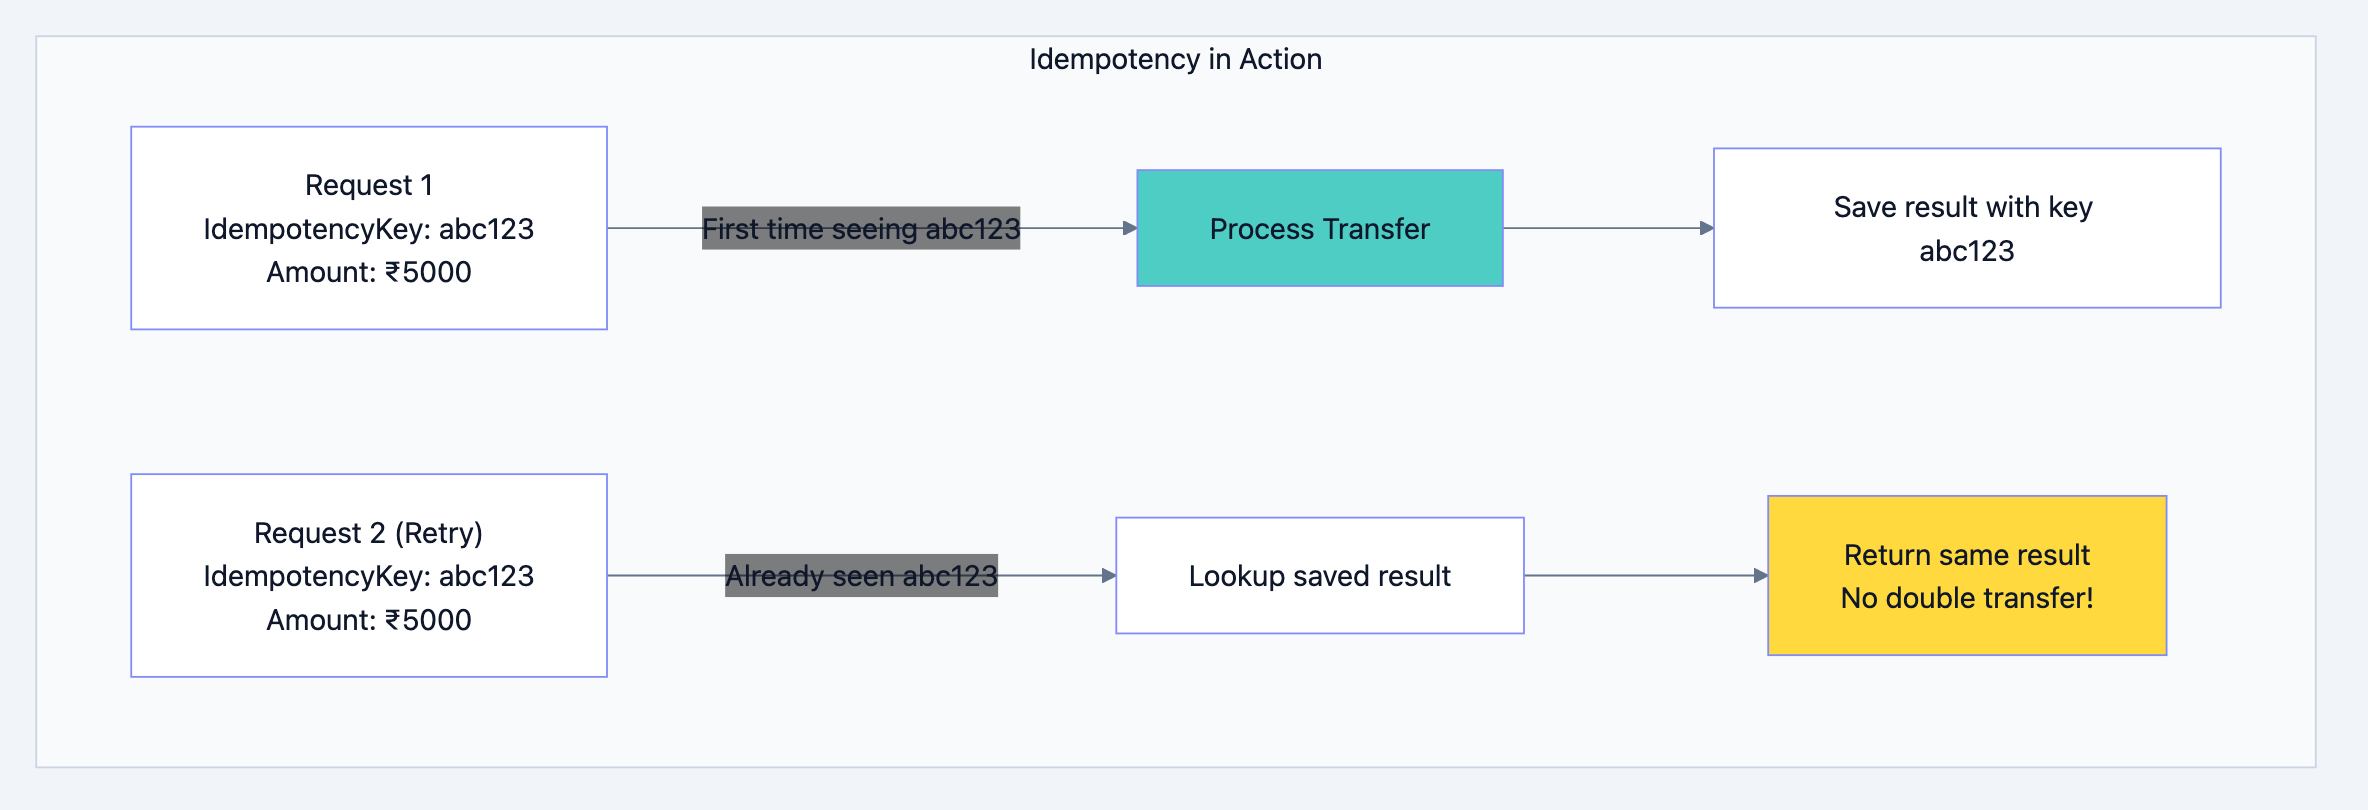The image size is (2368, 810).
Task: Select the yellow "Return same result" text
Action: click(1966, 555)
